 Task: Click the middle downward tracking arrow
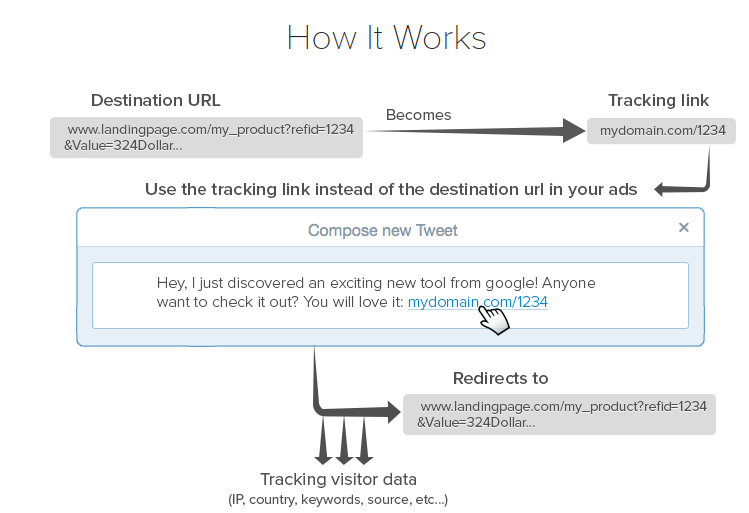point(344,441)
